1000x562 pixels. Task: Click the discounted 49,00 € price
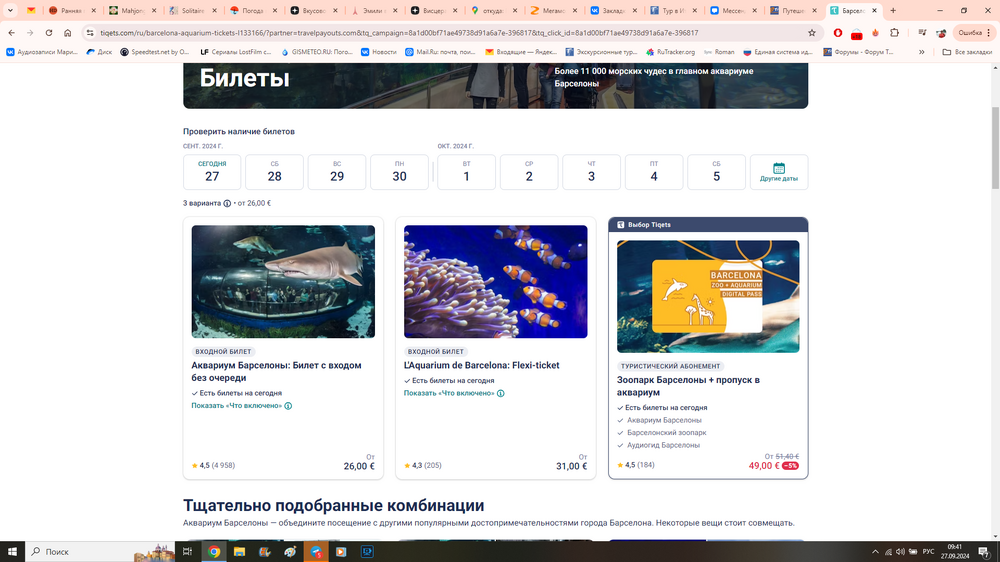[x=764, y=466]
